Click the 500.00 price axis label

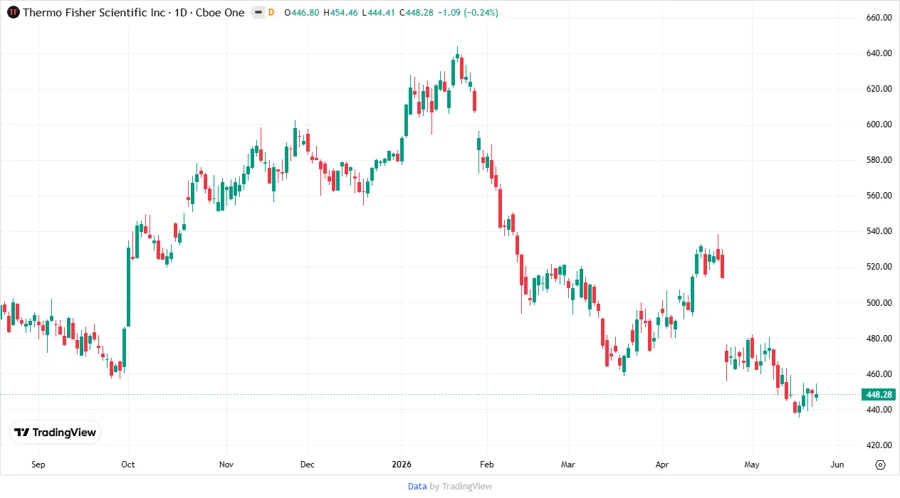pyautogui.click(x=879, y=303)
